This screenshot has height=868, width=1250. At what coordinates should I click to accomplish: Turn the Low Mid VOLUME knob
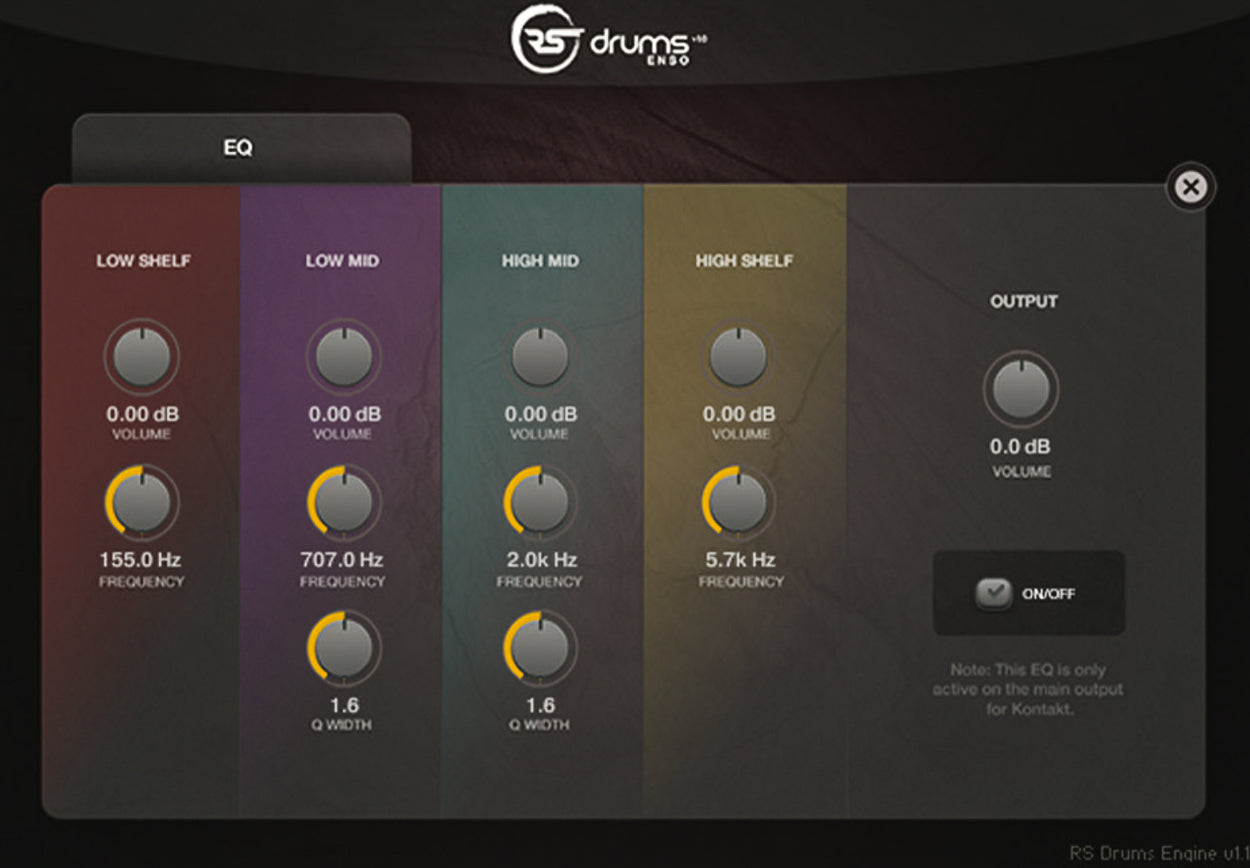[x=343, y=355]
